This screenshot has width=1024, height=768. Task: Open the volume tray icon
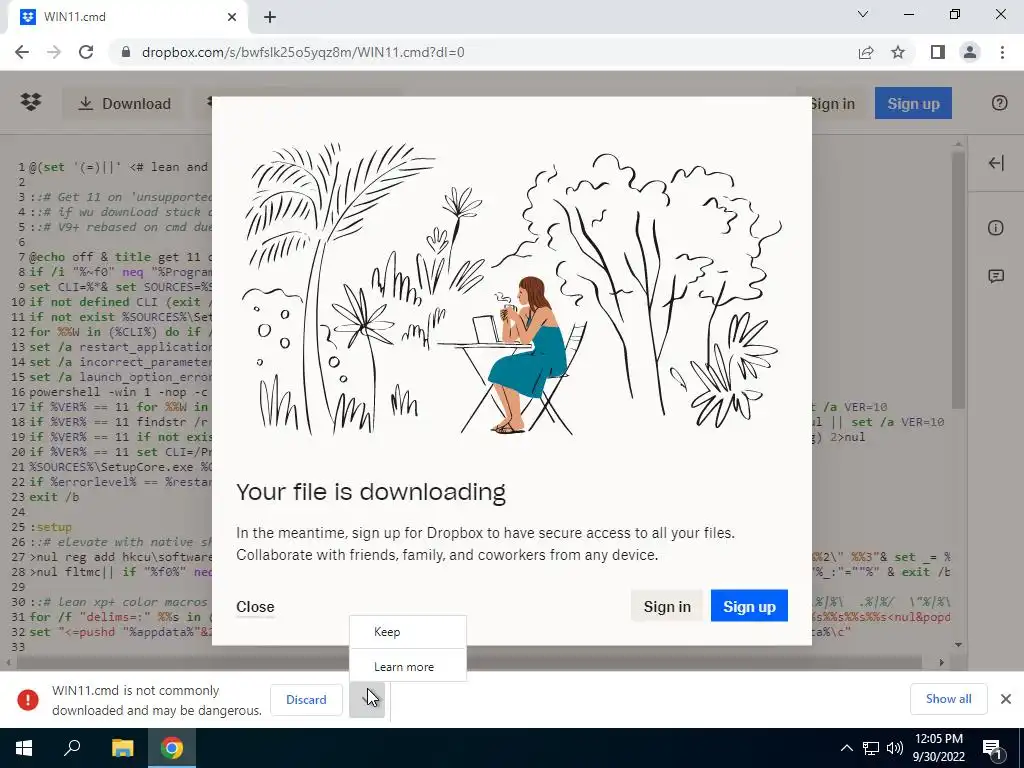point(895,748)
